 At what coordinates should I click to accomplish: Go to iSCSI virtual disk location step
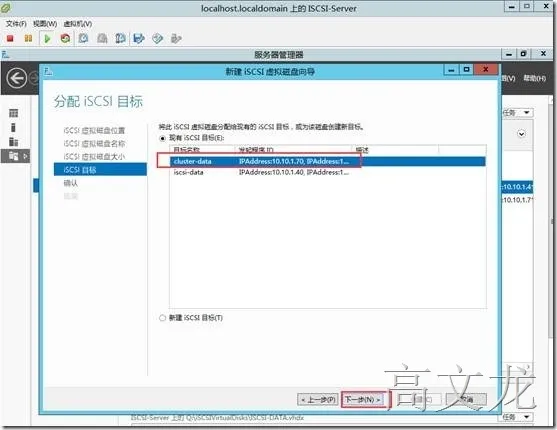94,130
